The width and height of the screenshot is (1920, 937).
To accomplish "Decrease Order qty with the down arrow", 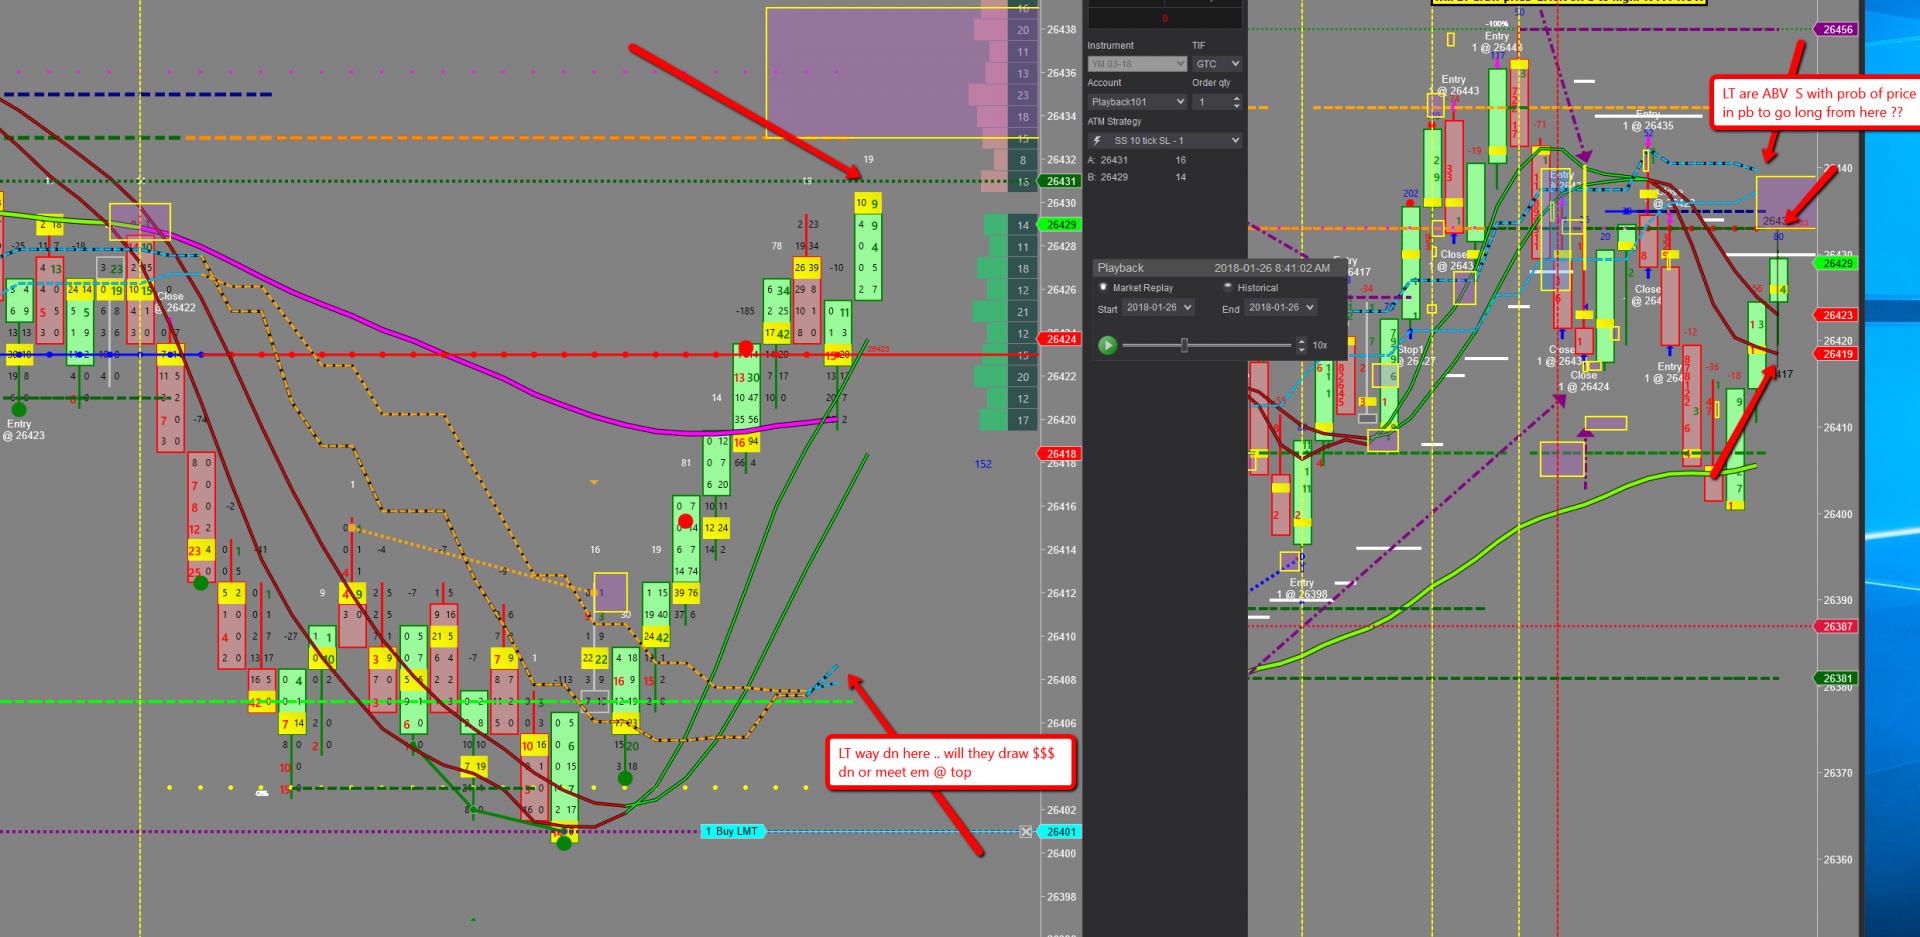I will click(1237, 106).
